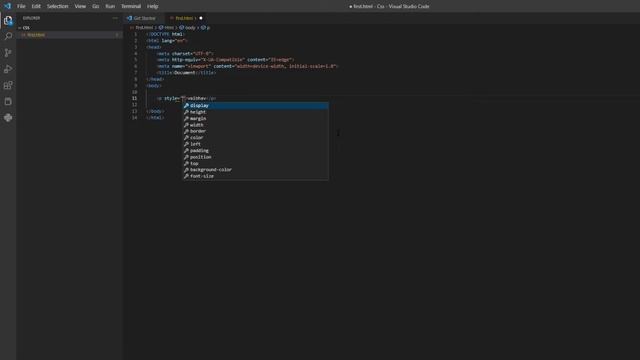Open the Go menu
This screenshot has width=640, height=360.
tap(96, 6)
